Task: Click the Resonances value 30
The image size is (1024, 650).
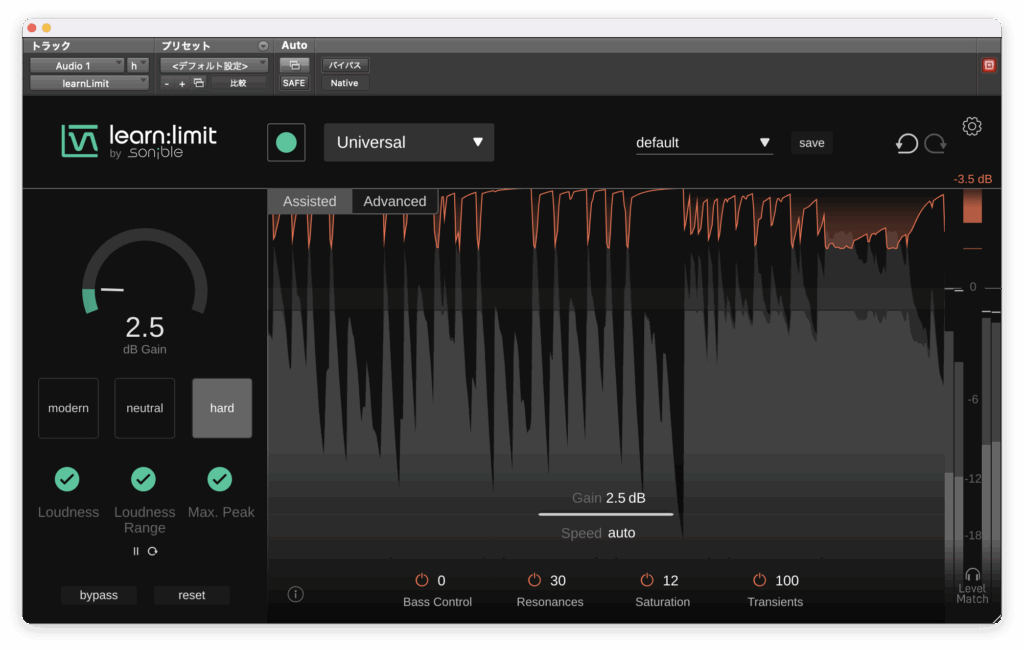Action: pos(558,581)
